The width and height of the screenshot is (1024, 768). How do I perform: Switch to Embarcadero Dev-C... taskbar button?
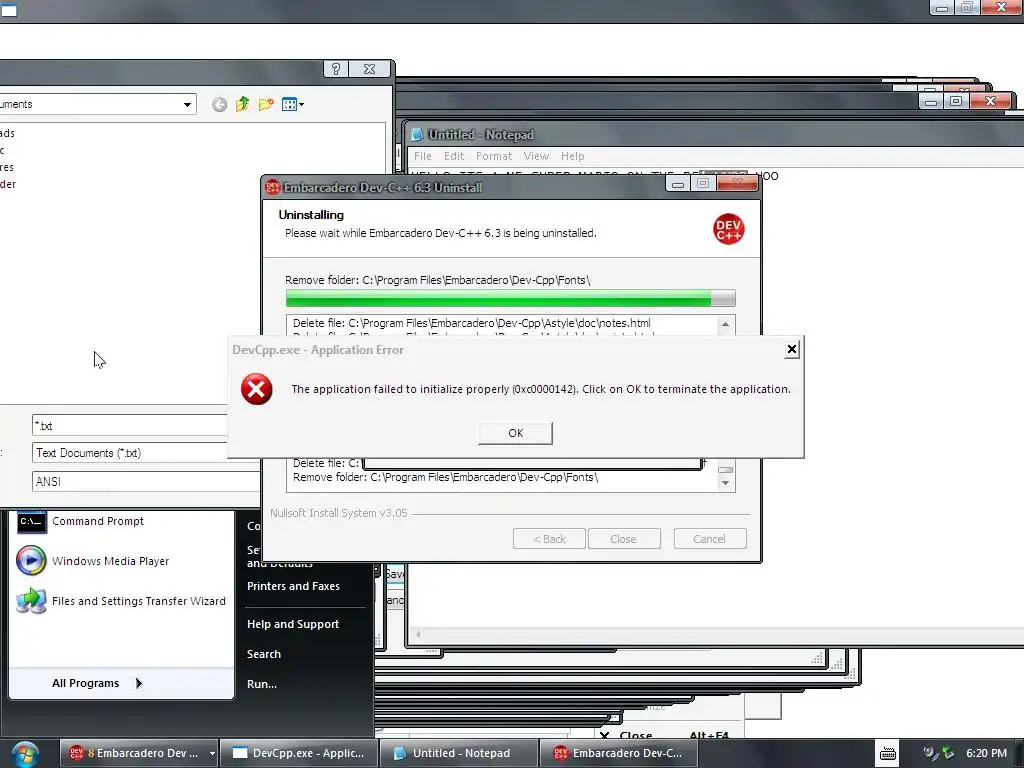point(618,753)
